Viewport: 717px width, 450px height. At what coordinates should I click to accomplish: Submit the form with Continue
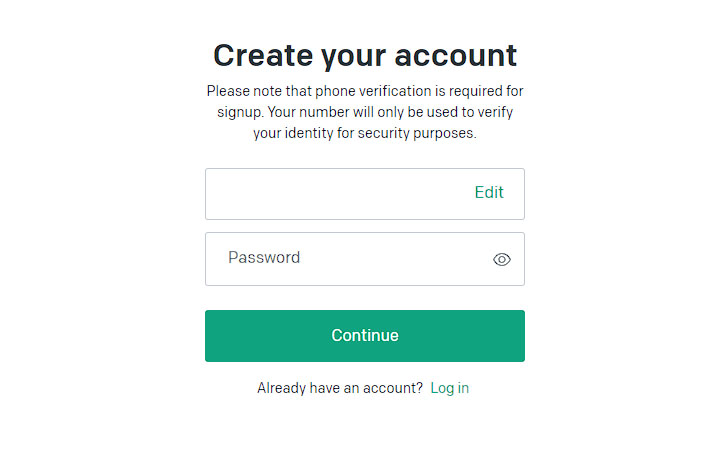364,336
